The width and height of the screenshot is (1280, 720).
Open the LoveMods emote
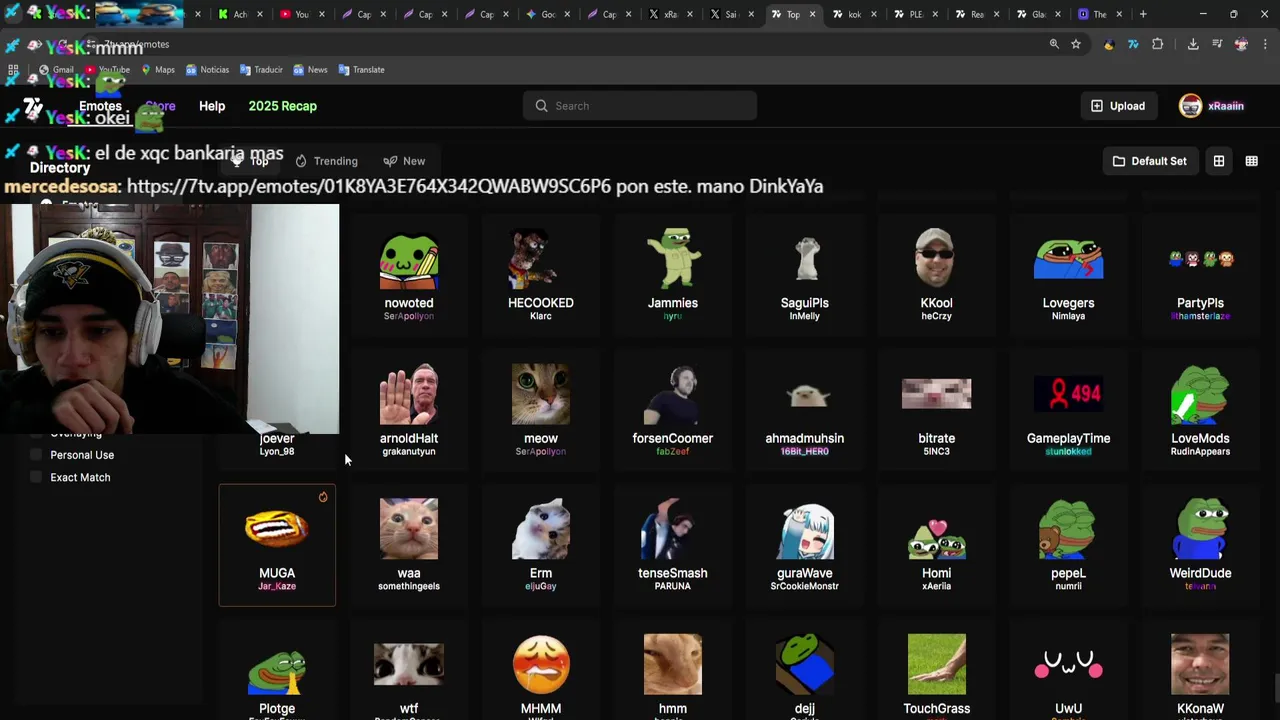[1201, 408]
